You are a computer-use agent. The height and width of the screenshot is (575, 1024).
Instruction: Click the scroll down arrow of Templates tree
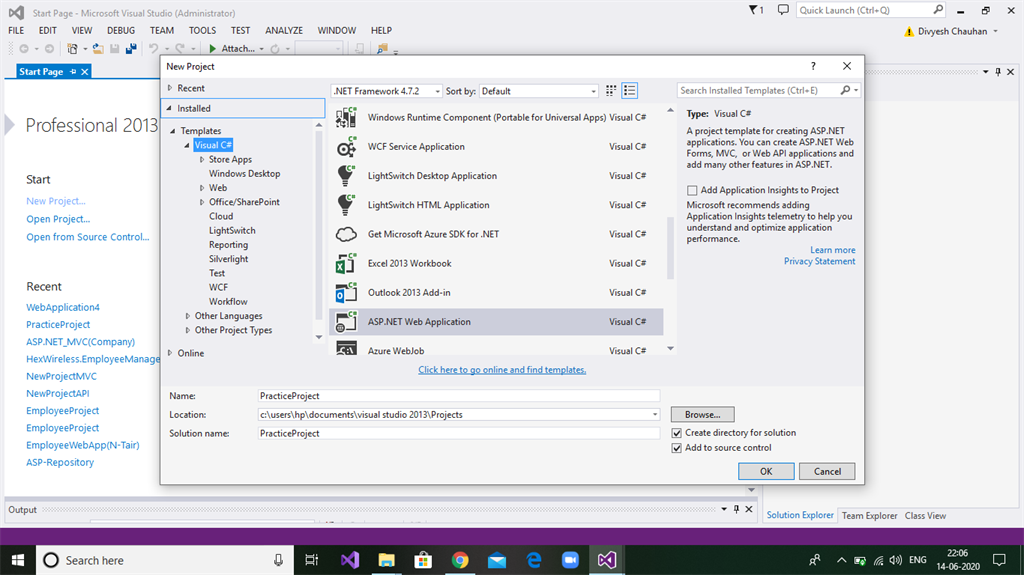(319, 337)
